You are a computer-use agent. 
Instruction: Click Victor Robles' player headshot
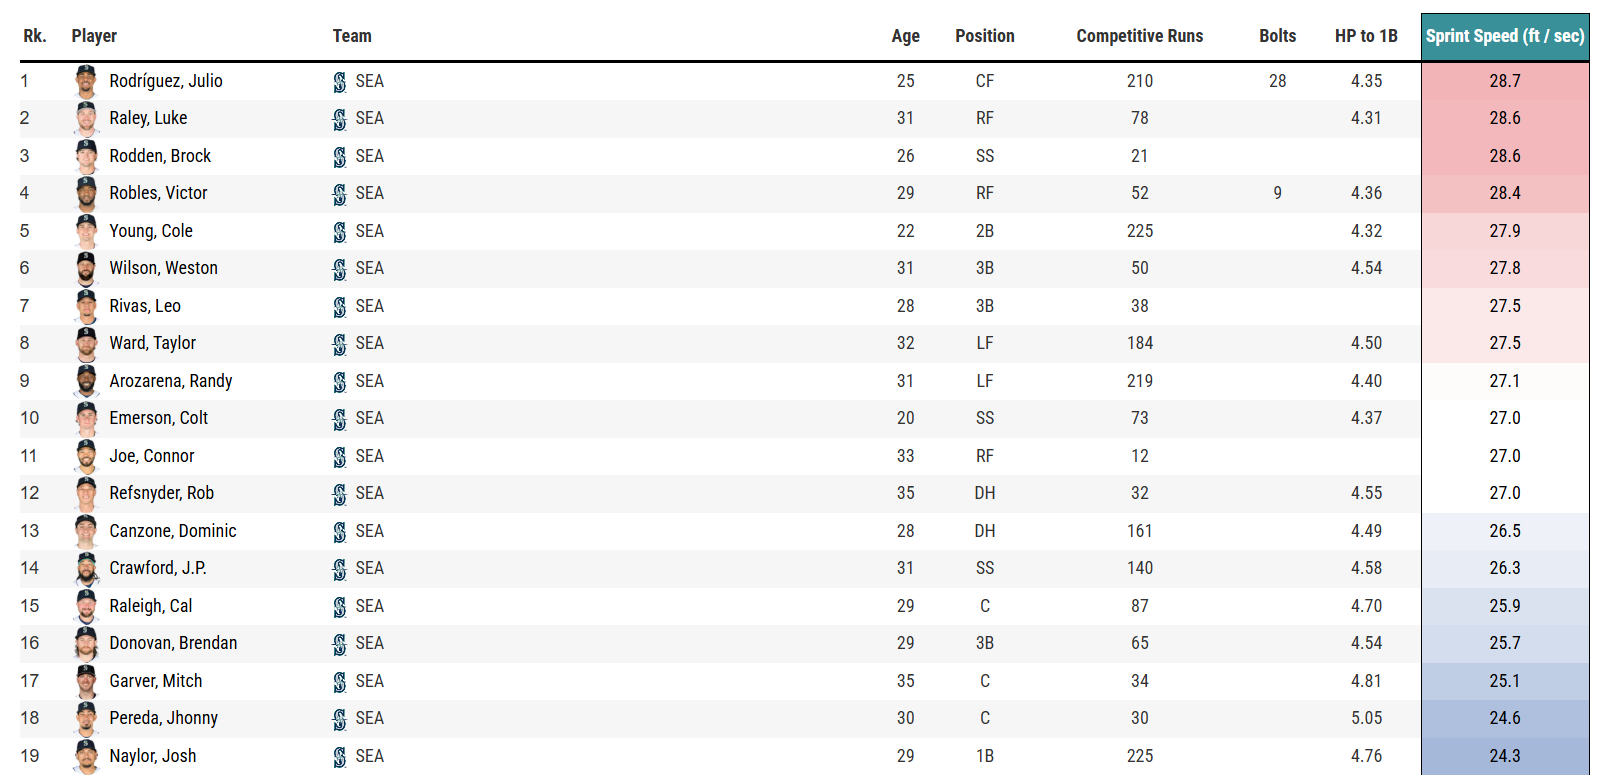point(87,194)
